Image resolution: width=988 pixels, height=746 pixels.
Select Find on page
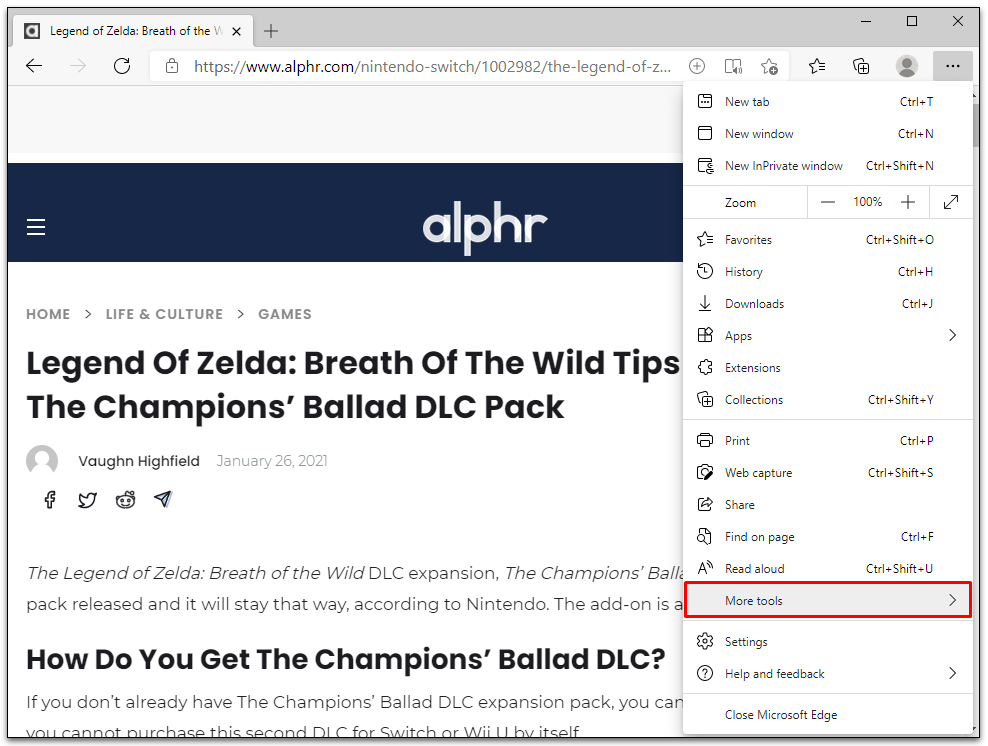click(x=828, y=537)
